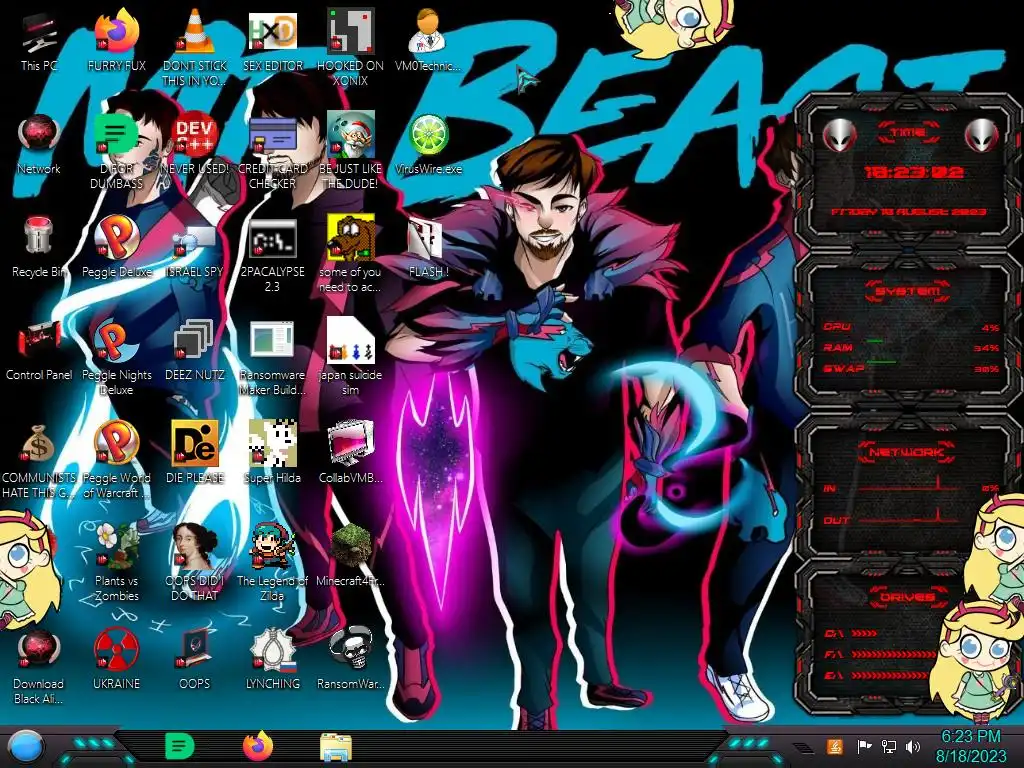
Task: Launch Firefox from the taskbar
Action: 258,746
